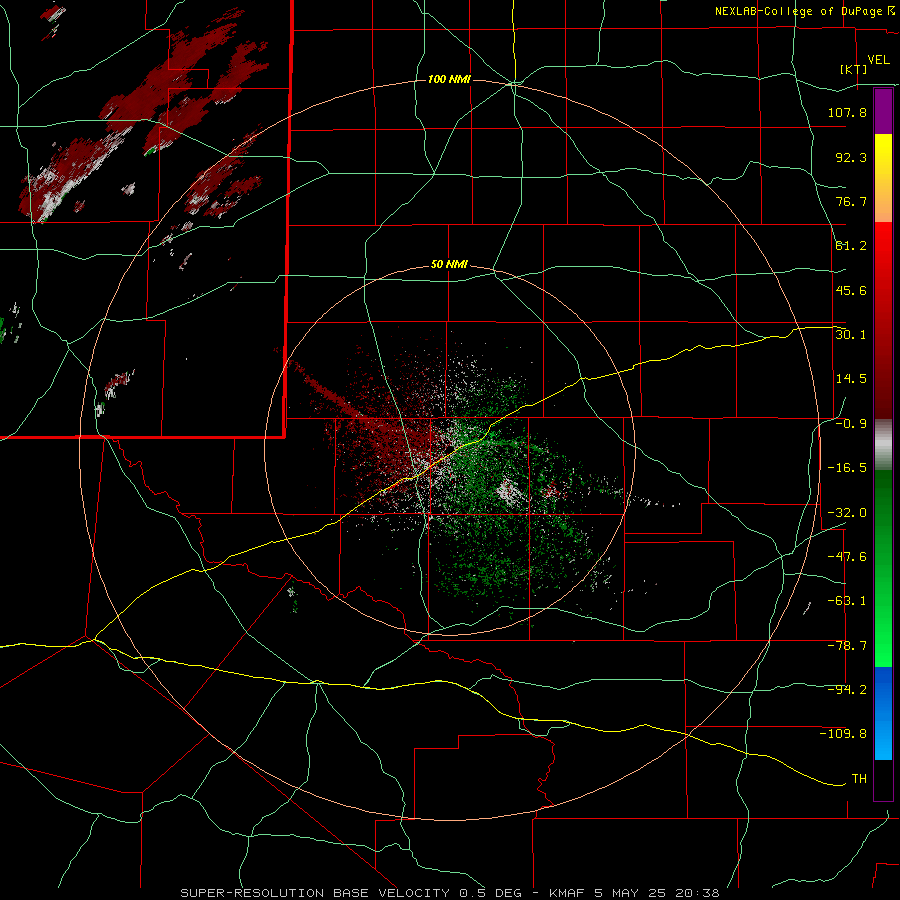900x900 pixels.
Task: Click the 14.5 velocity scale value
Action: click(x=851, y=379)
